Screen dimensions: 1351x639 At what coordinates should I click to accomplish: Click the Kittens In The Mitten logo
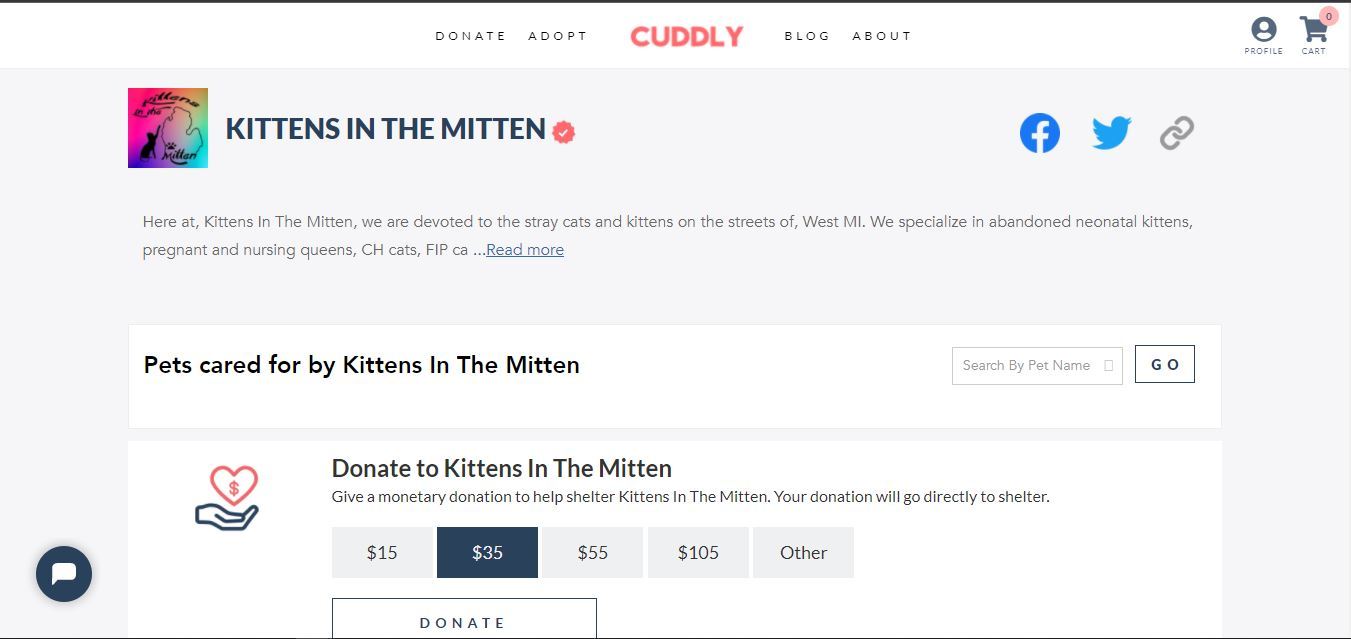coord(168,128)
